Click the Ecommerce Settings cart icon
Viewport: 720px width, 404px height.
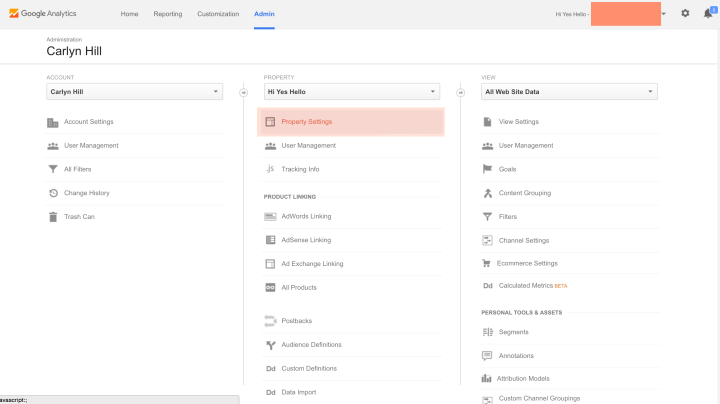tap(486, 264)
